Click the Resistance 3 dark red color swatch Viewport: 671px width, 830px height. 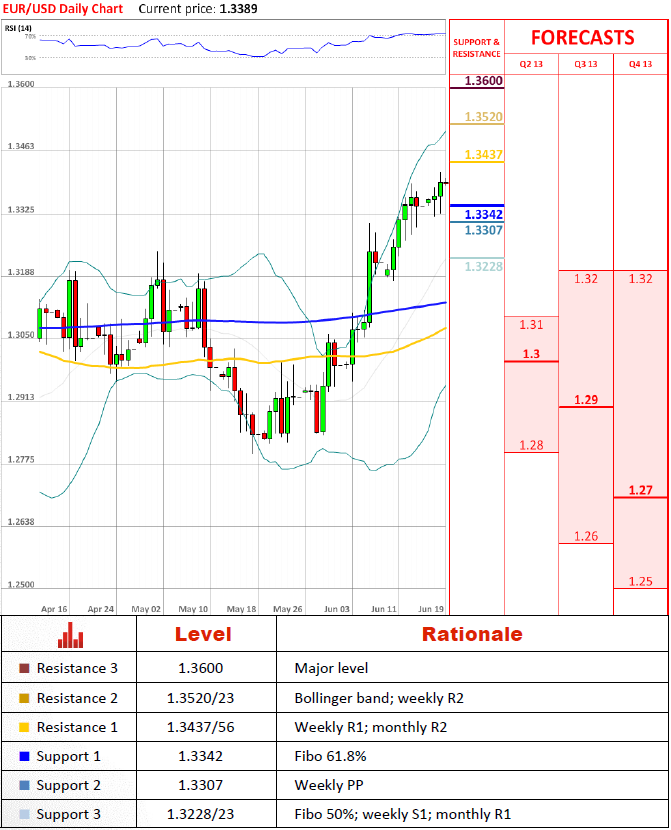[24, 668]
